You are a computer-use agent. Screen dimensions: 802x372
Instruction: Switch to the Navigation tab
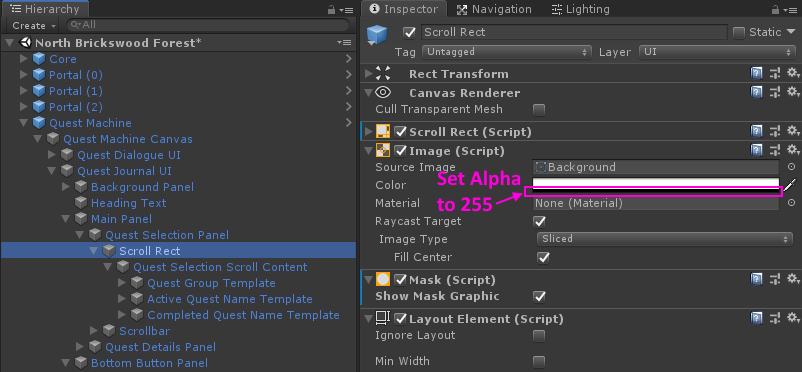494,9
